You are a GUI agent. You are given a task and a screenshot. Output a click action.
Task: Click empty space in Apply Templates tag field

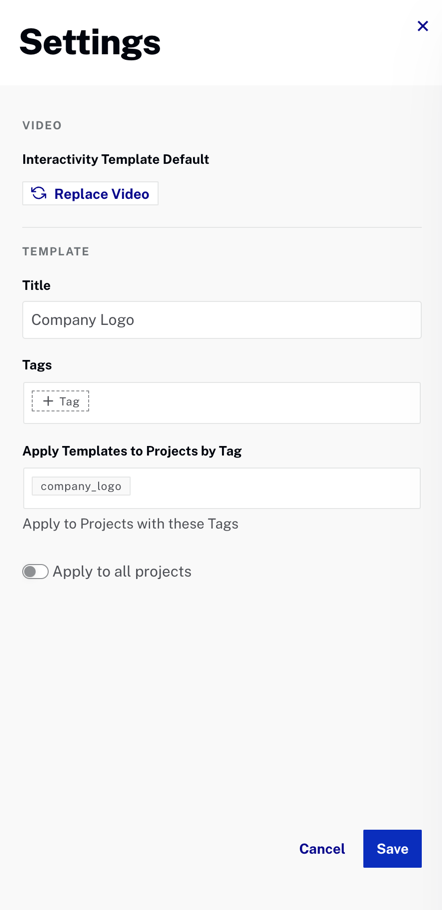(276, 488)
